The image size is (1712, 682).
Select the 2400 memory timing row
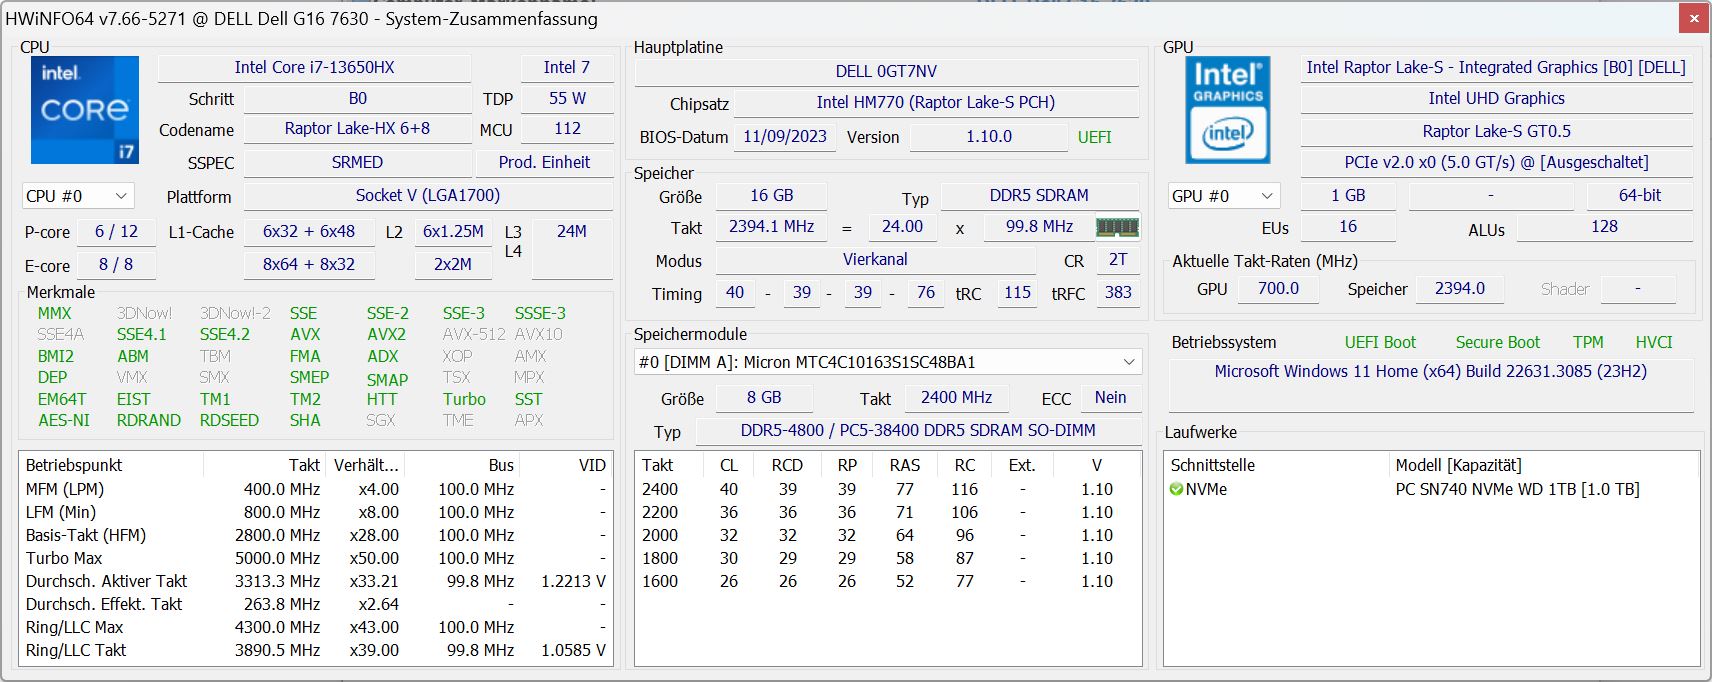(660, 489)
